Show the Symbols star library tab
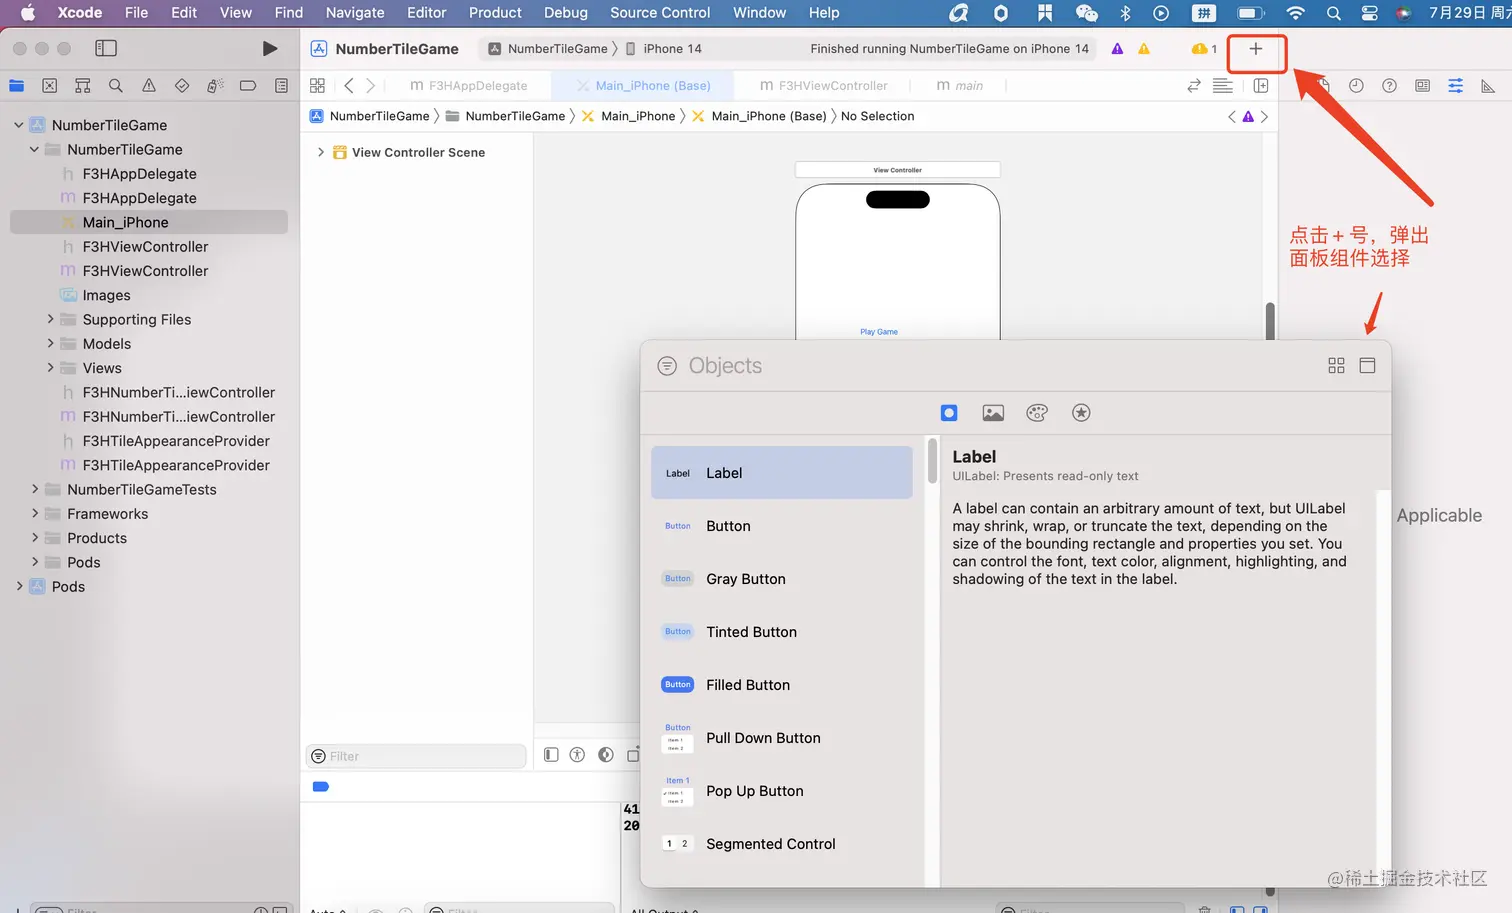Viewport: 1512px width, 913px height. tap(1081, 413)
